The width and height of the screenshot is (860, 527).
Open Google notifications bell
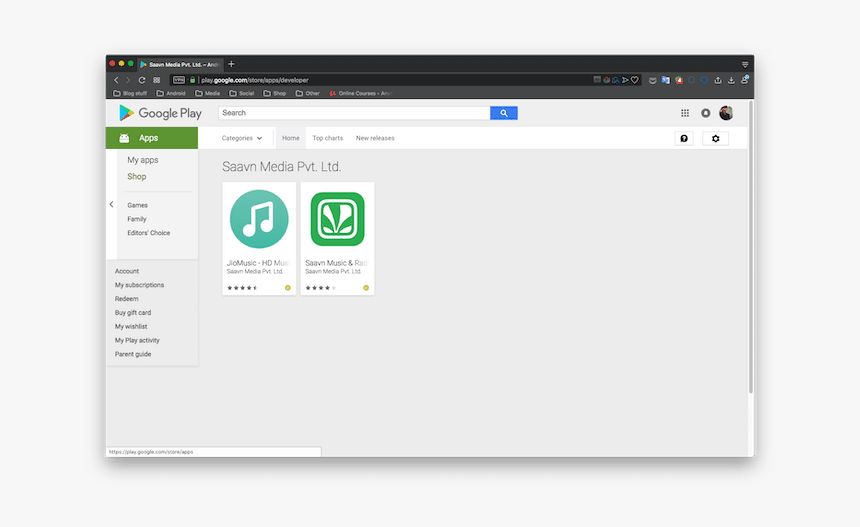click(705, 113)
